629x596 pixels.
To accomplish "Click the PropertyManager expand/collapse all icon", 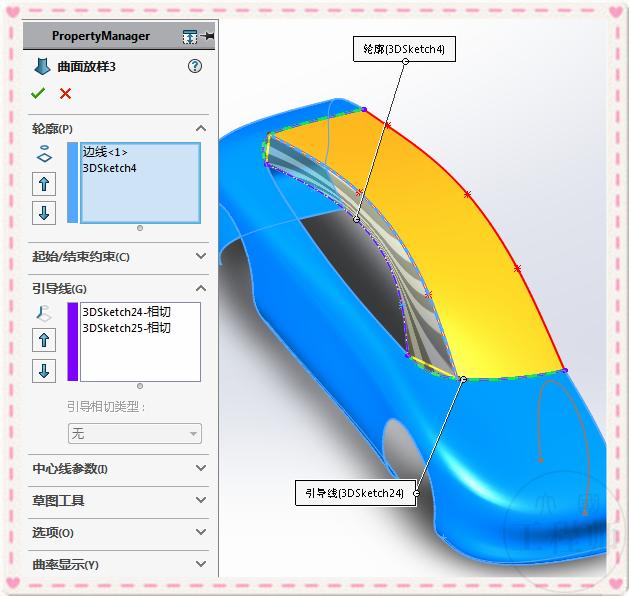I will point(190,36).
